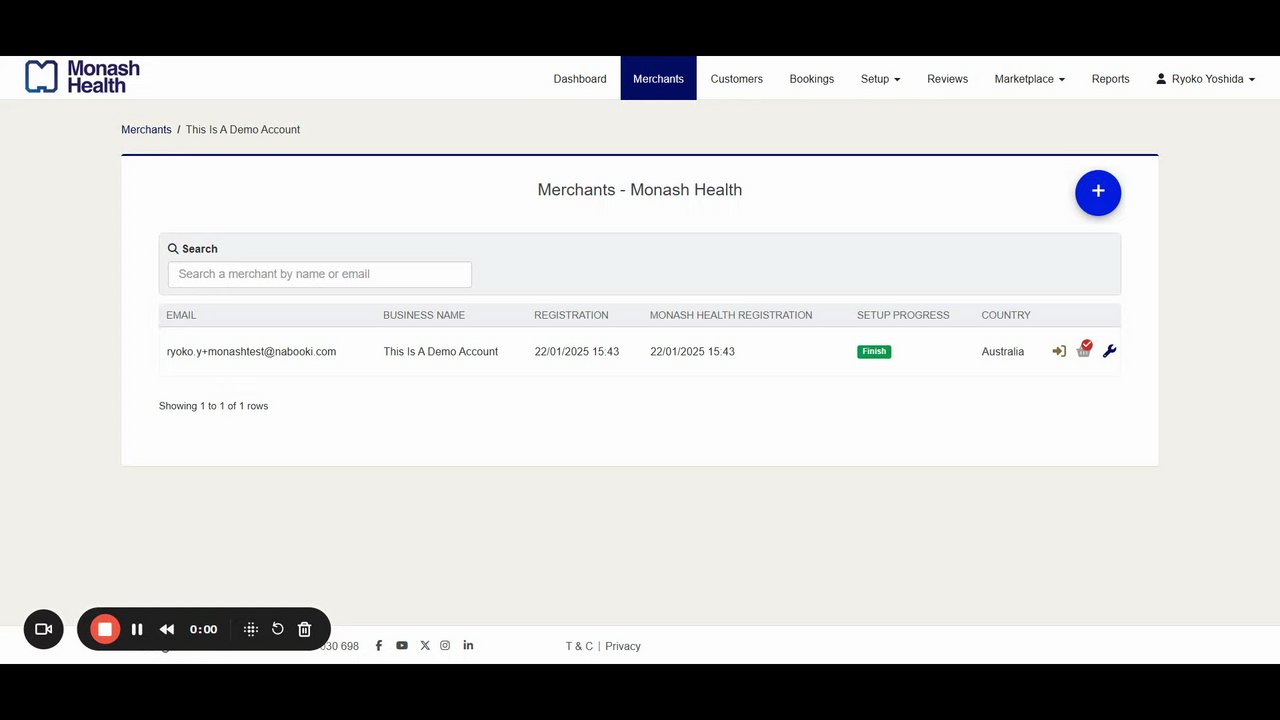Open the Customers nav item
Viewport: 1280px width, 720px height.
click(x=736, y=78)
